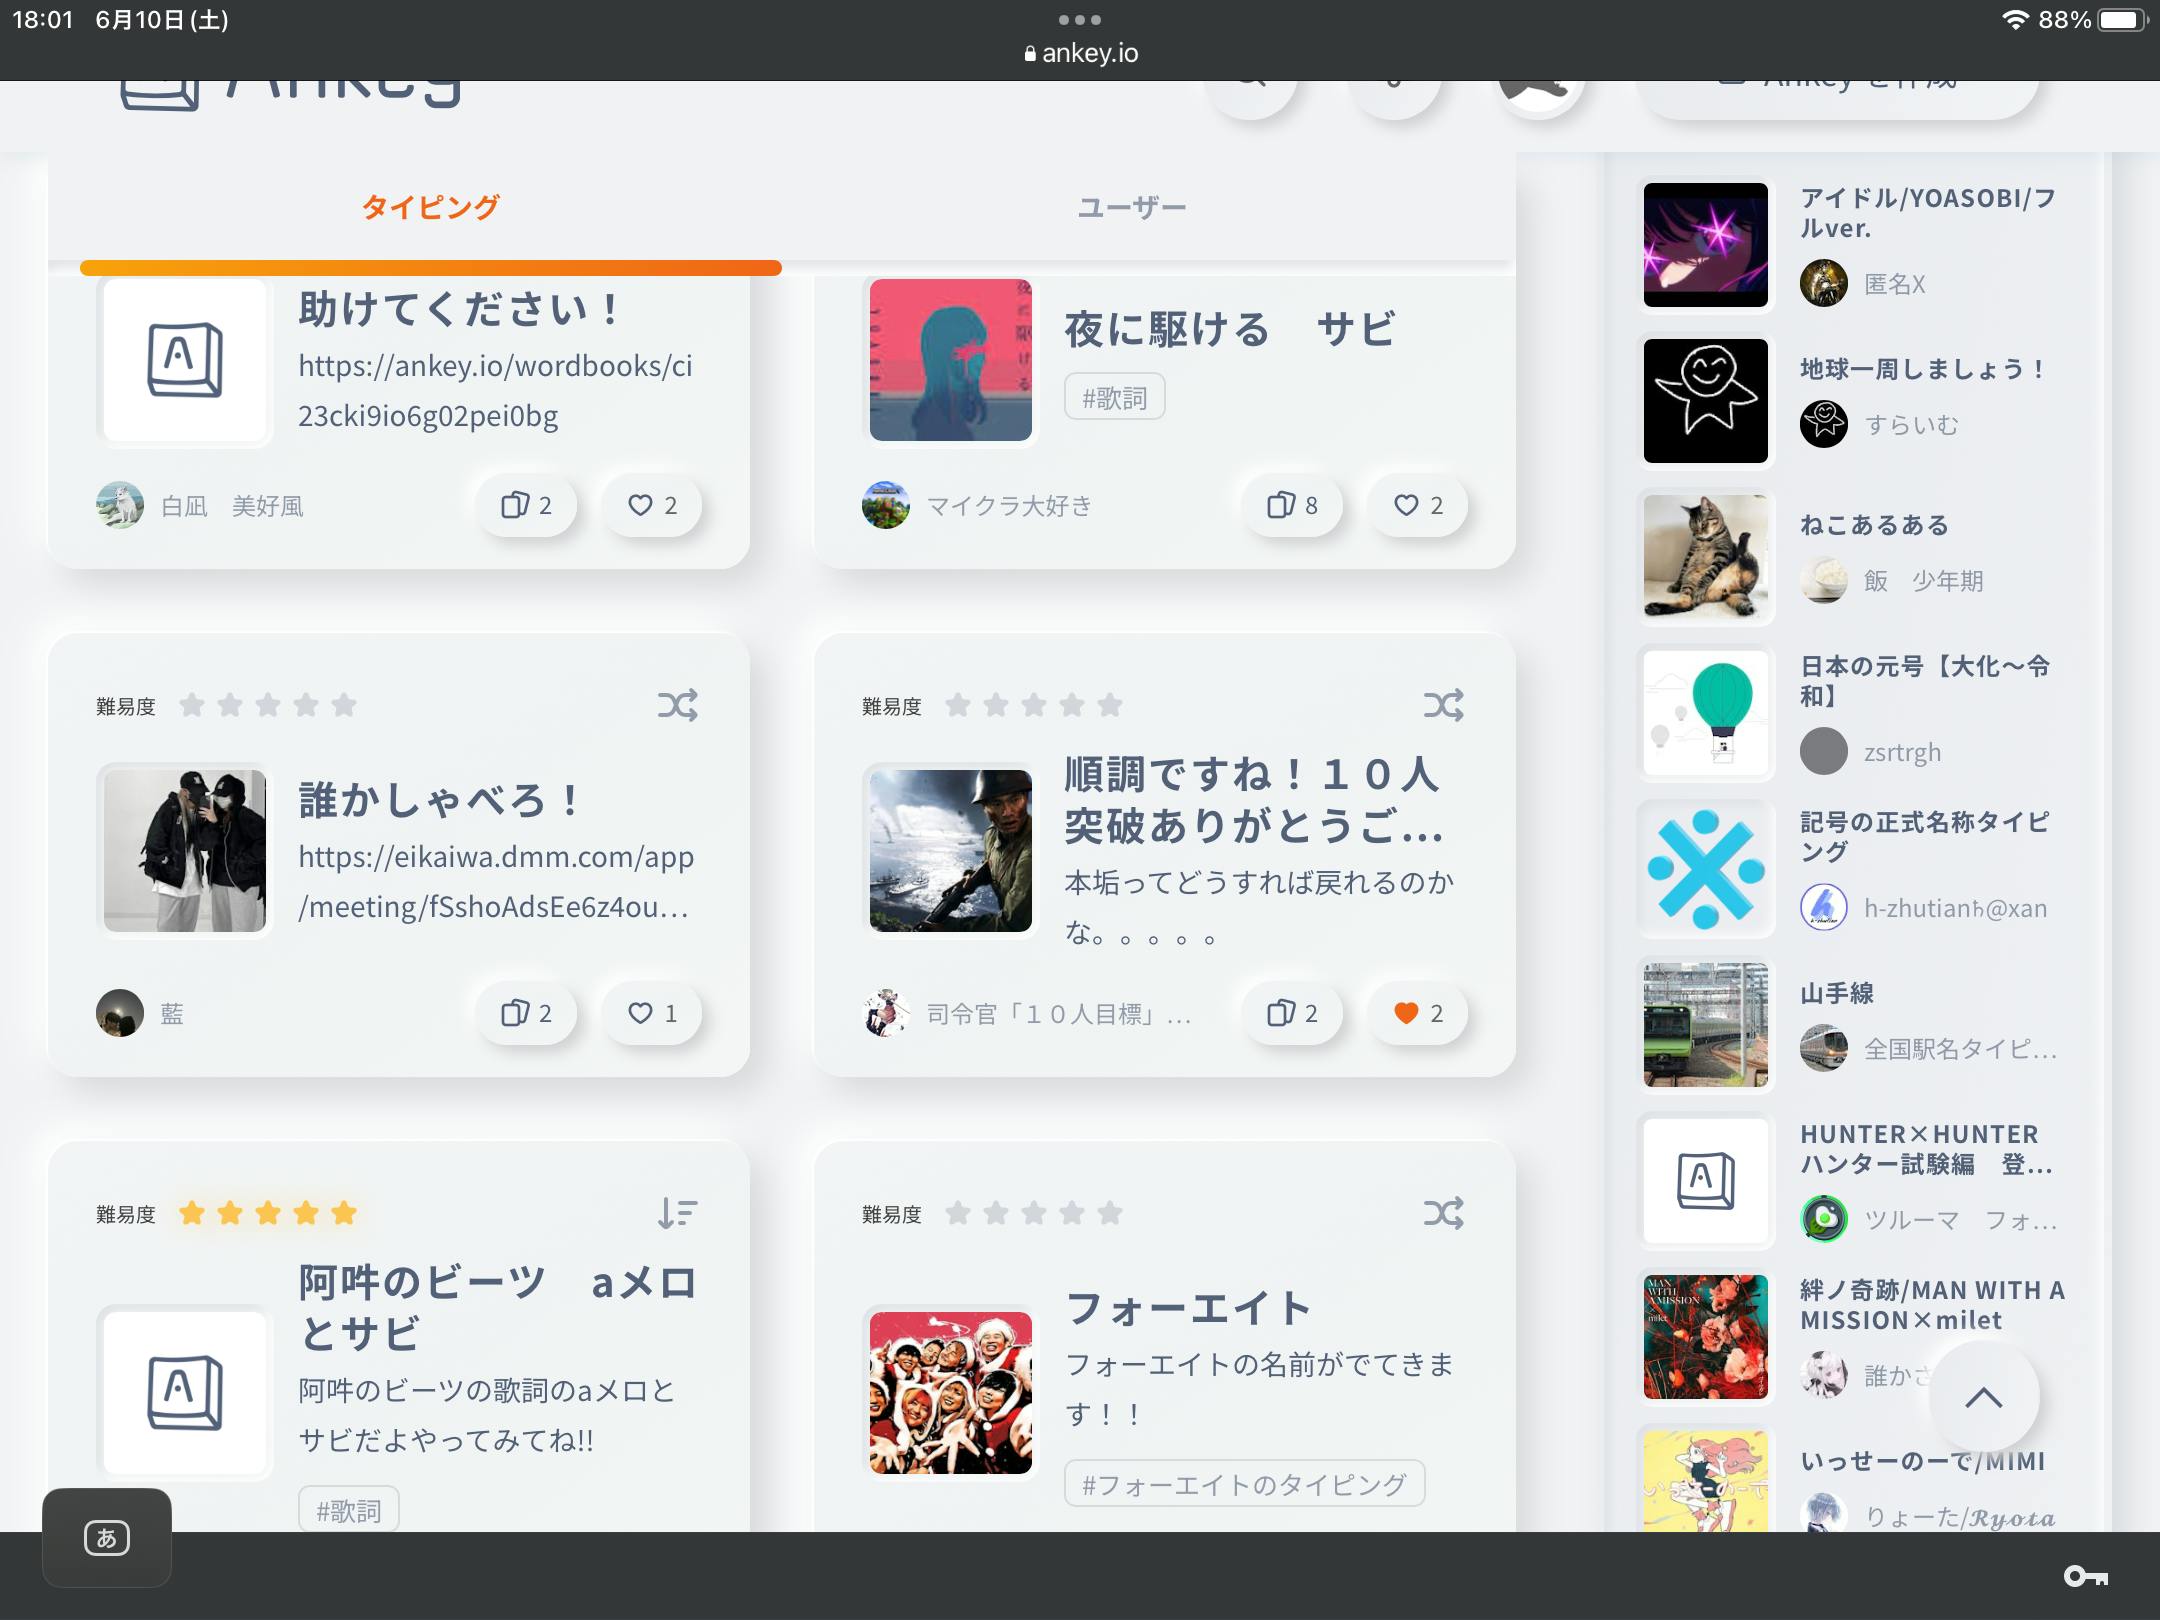The width and height of the screenshot is (2160, 1620).
Task: Click scroll-to-top chevron button
Action: tap(1983, 1397)
